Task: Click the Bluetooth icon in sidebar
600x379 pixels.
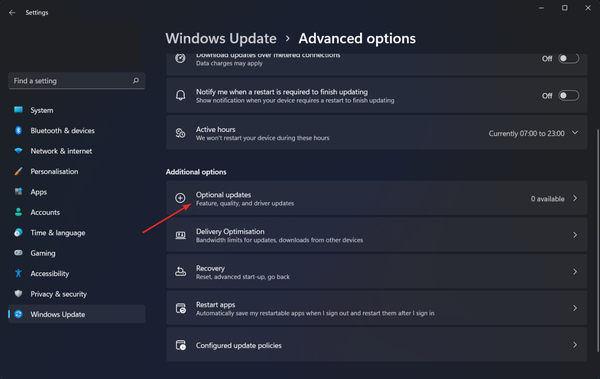Action: pyautogui.click(x=18, y=130)
